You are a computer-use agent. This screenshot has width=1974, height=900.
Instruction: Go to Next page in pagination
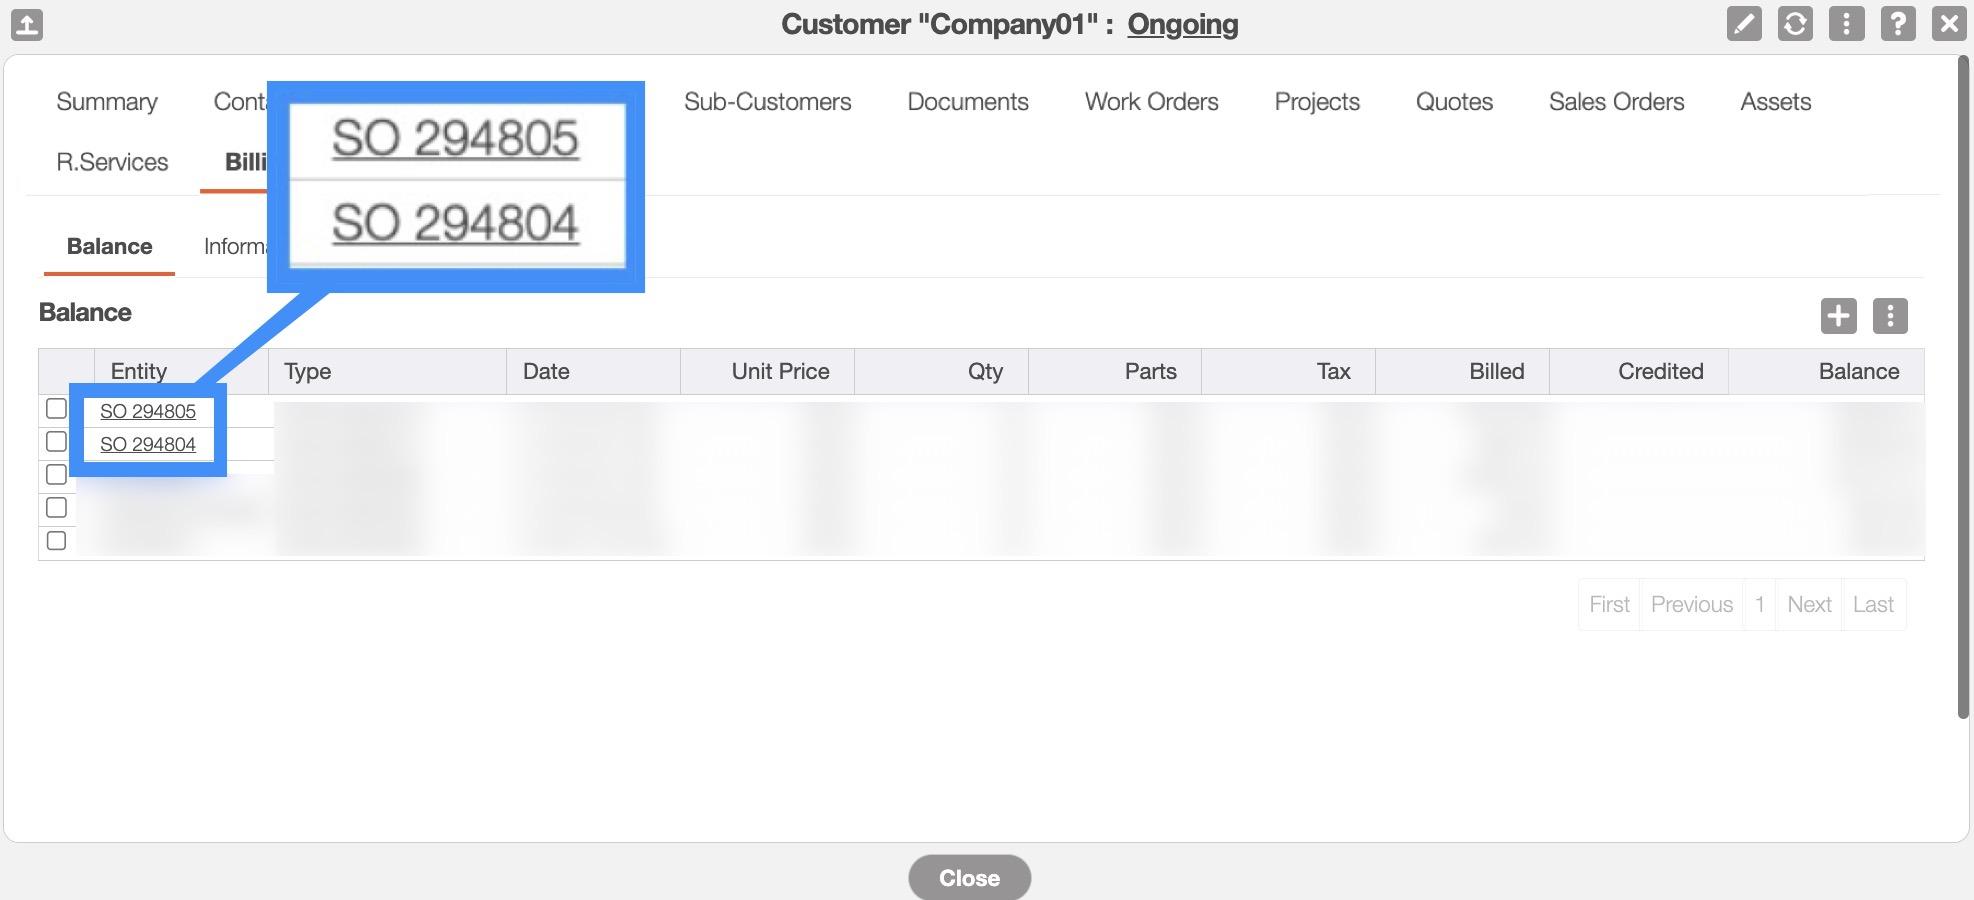[1808, 605]
